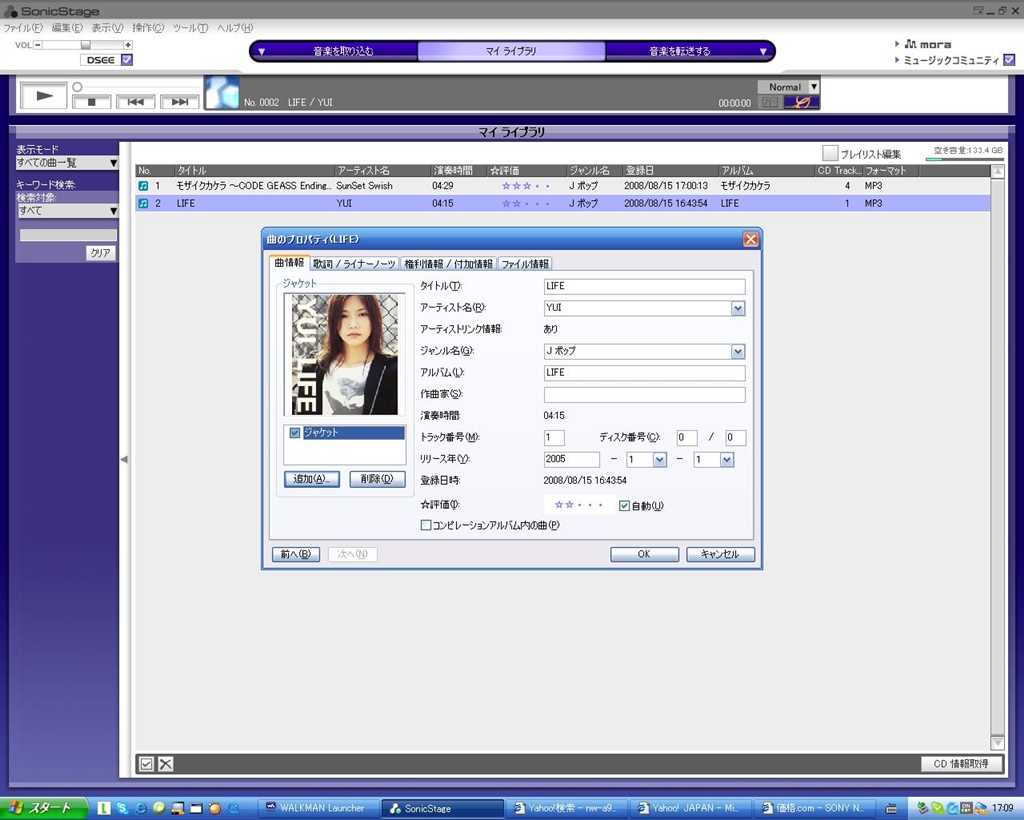Image resolution: width=1024 pixels, height=820 pixels.
Task: Skip to previous track in player
Action: [x=135, y=102]
